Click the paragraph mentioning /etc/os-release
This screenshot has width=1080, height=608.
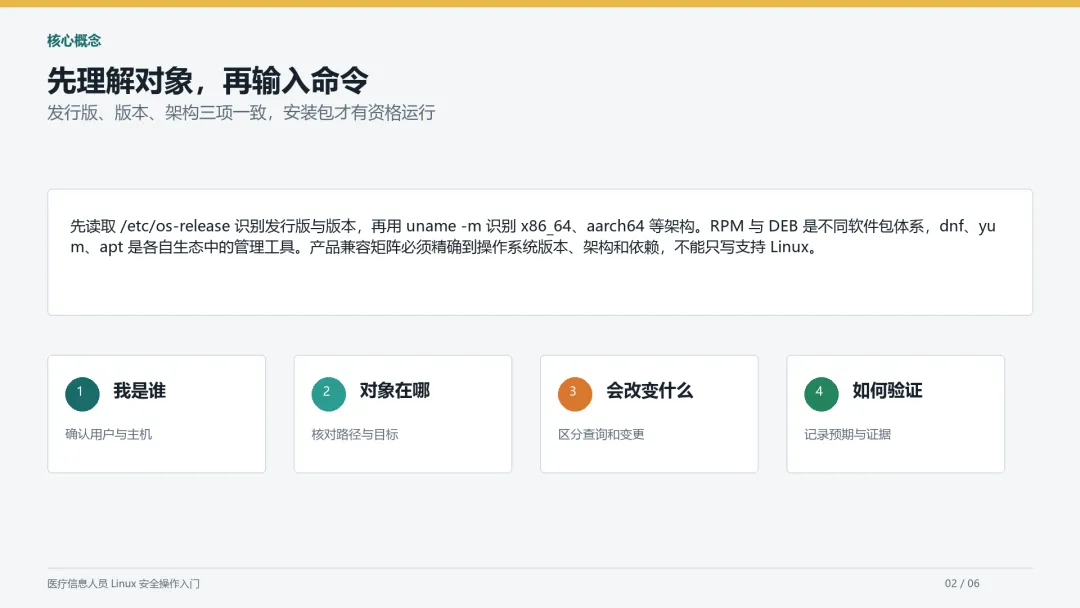(532, 236)
